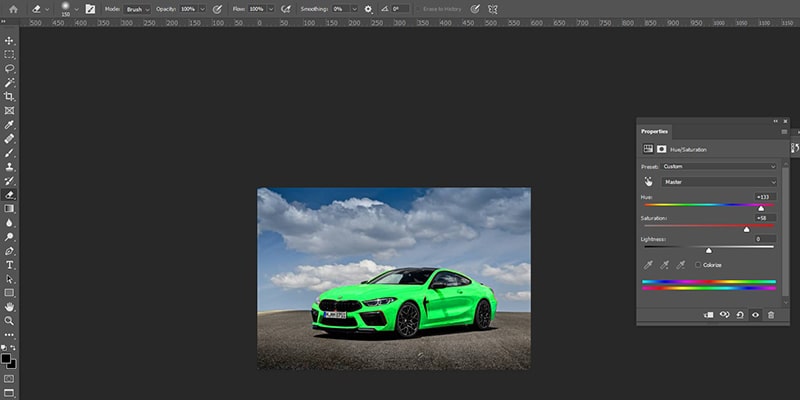Open the Smoothing dropdown arrow
The image size is (800, 400).
(354, 9)
